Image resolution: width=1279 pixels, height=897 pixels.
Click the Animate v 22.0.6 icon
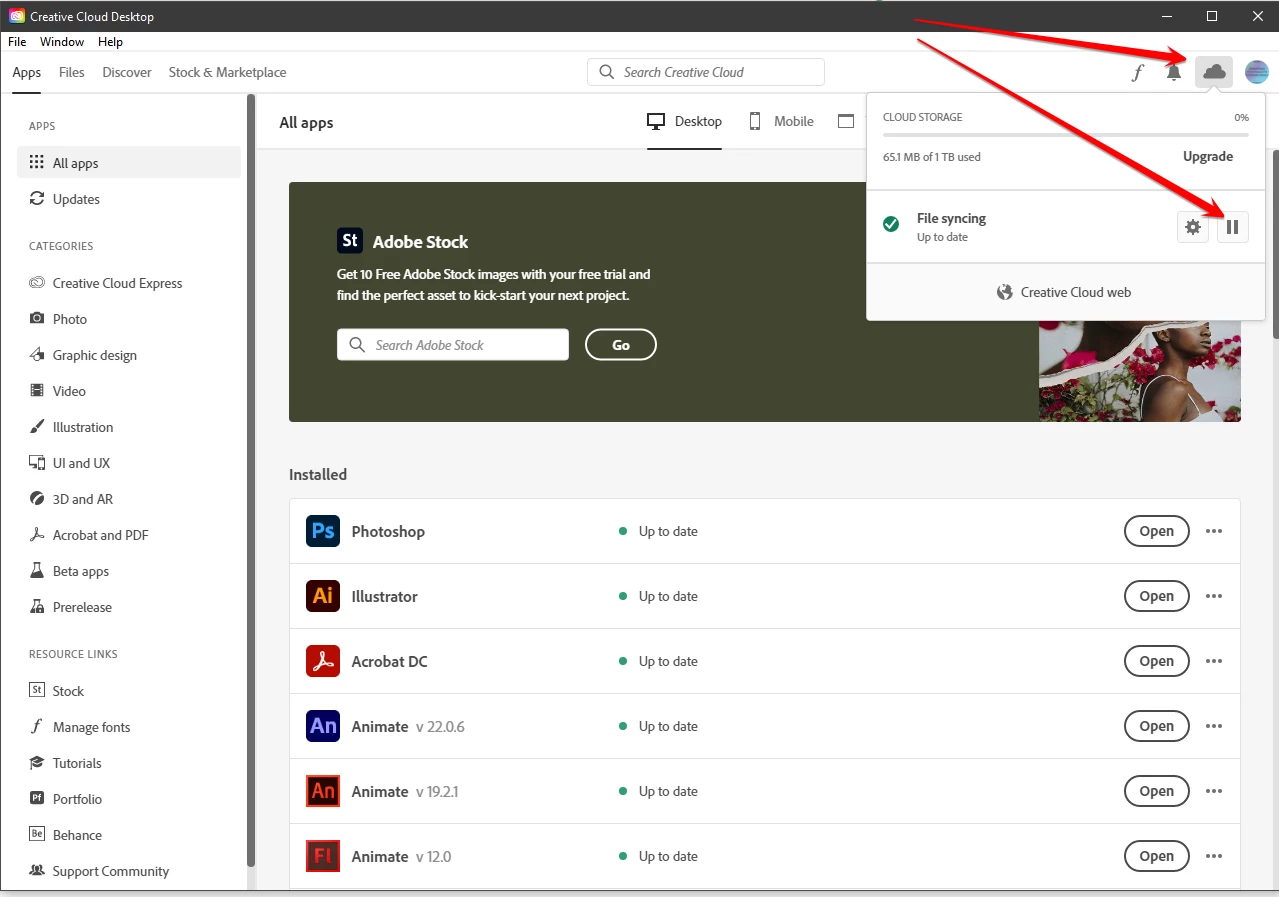point(323,726)
